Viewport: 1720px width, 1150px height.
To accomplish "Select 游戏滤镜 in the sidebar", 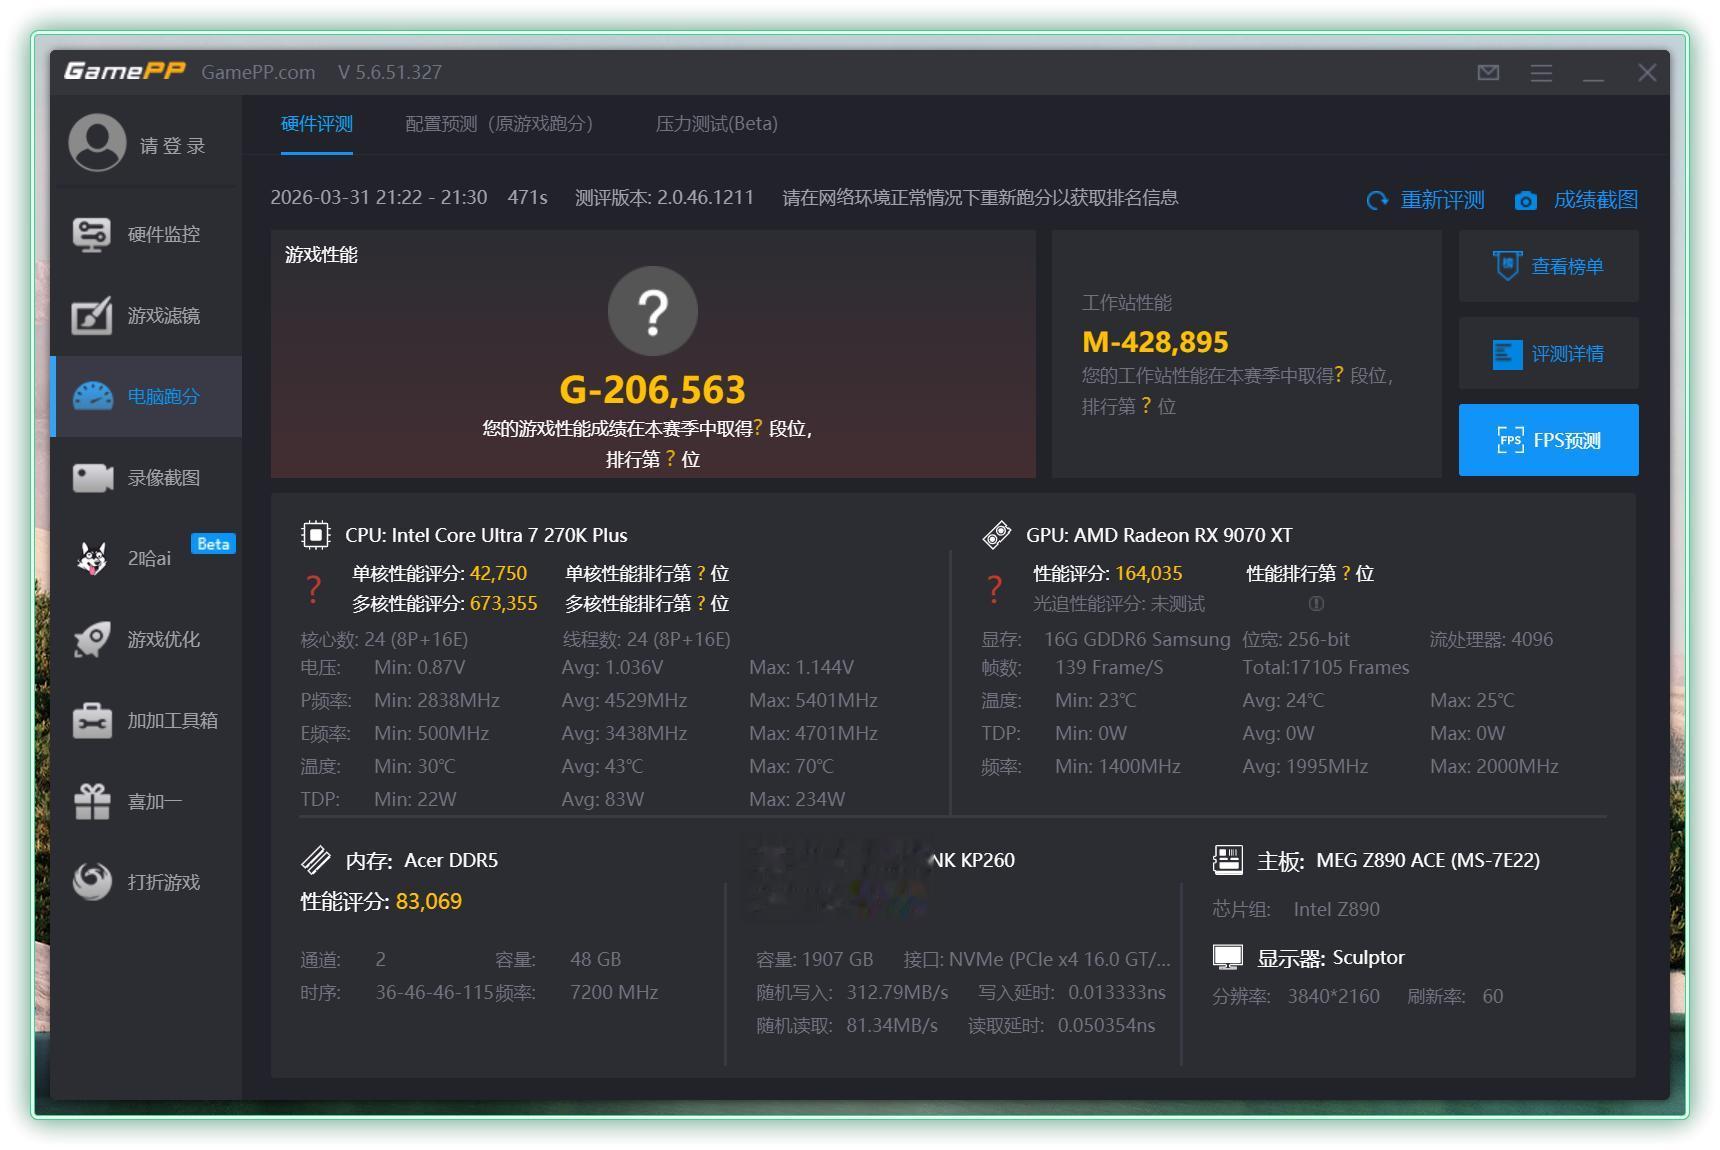I will pyautogui.click(x=146, y=316).
